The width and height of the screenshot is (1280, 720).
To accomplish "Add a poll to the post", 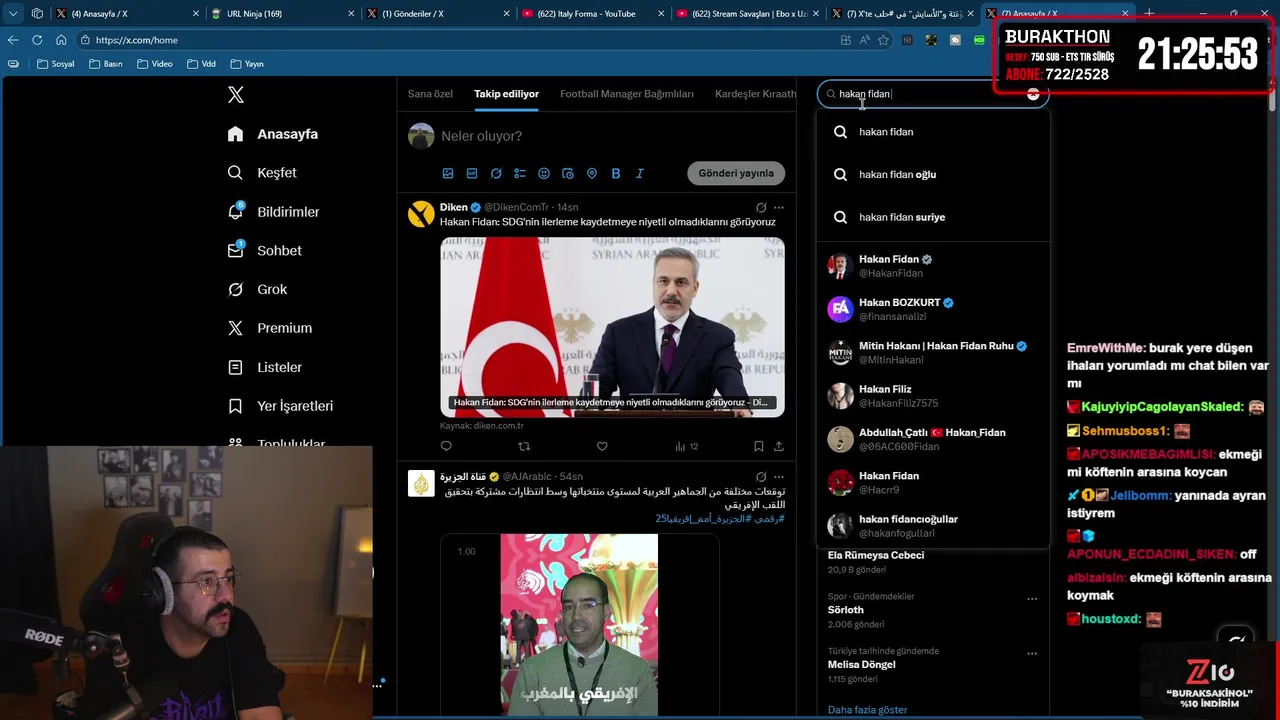I will [x=520, y=173].
